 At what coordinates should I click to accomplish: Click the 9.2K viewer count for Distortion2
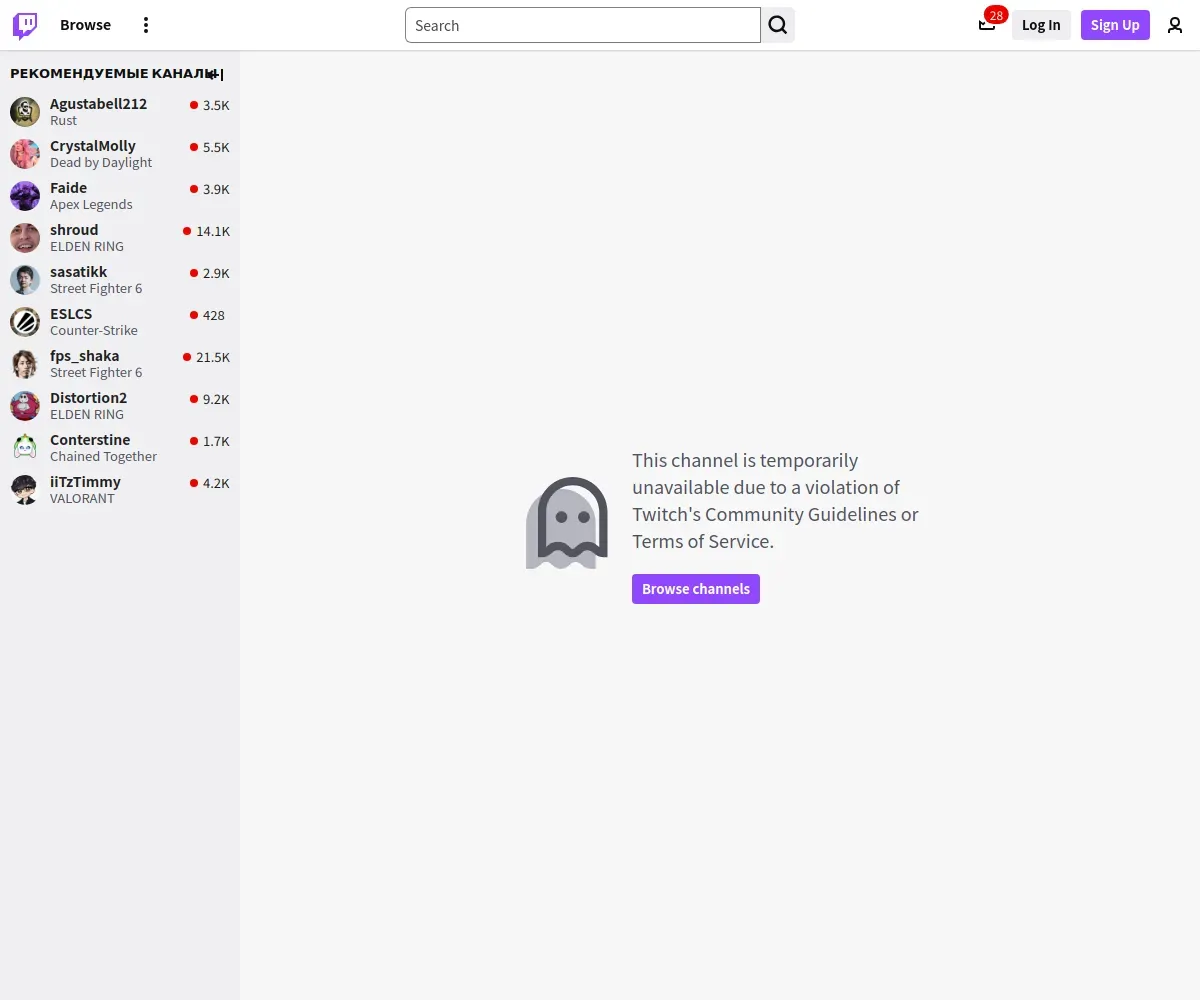pyautogui.click(x=216, y=399)
